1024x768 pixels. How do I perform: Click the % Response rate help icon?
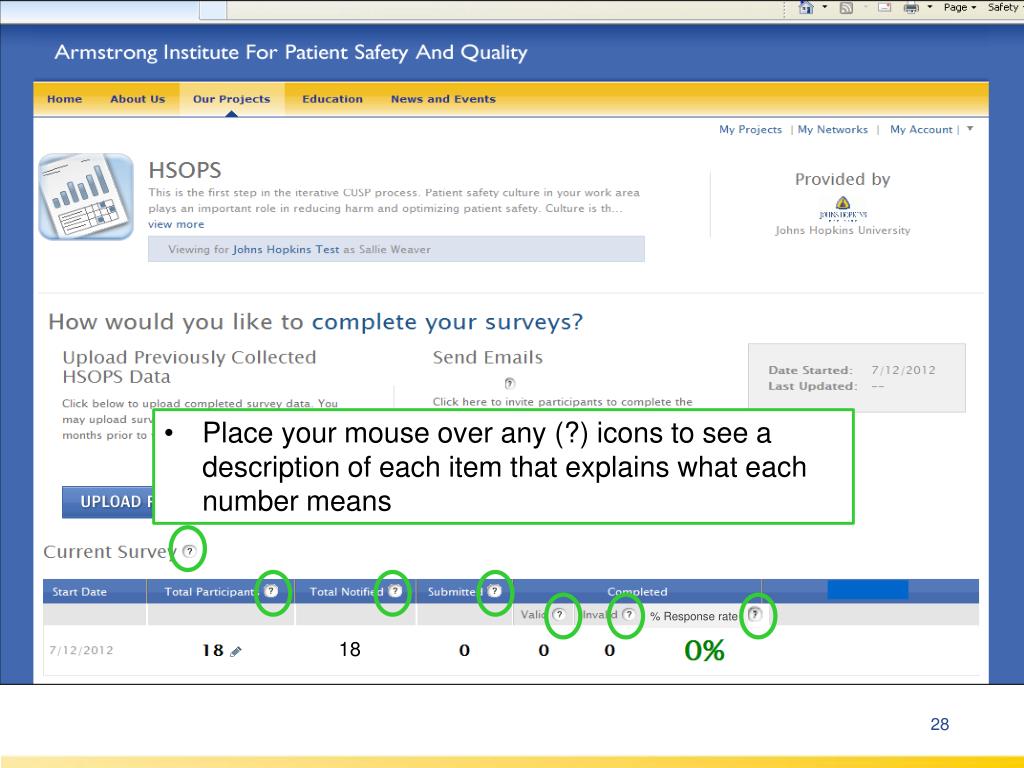point(754,614)
